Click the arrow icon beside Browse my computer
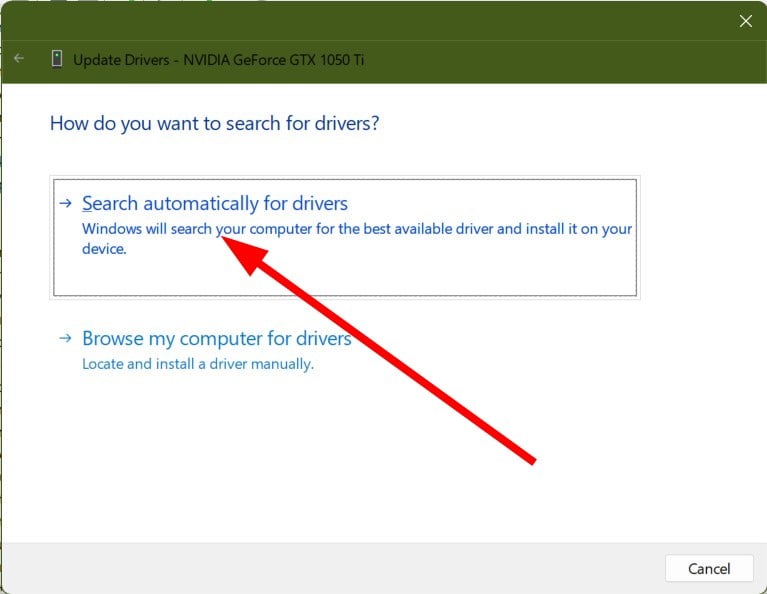This screenshot has height=594, width=767. 66,338
